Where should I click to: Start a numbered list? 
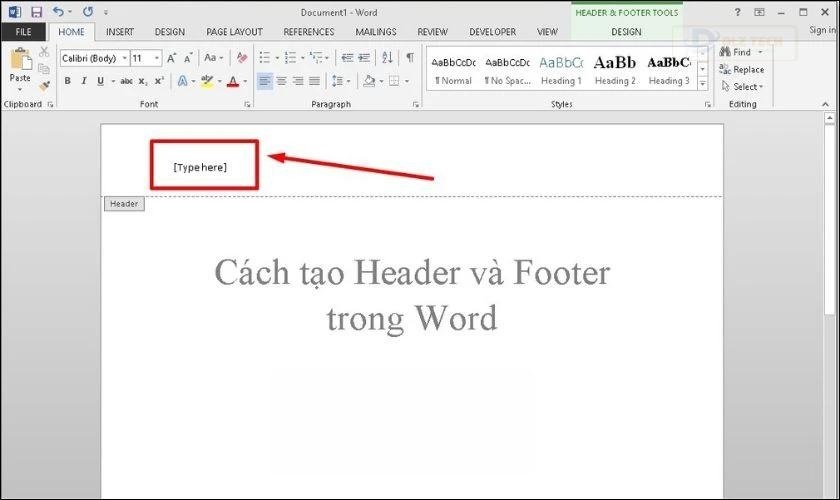[x=290, y=57]
